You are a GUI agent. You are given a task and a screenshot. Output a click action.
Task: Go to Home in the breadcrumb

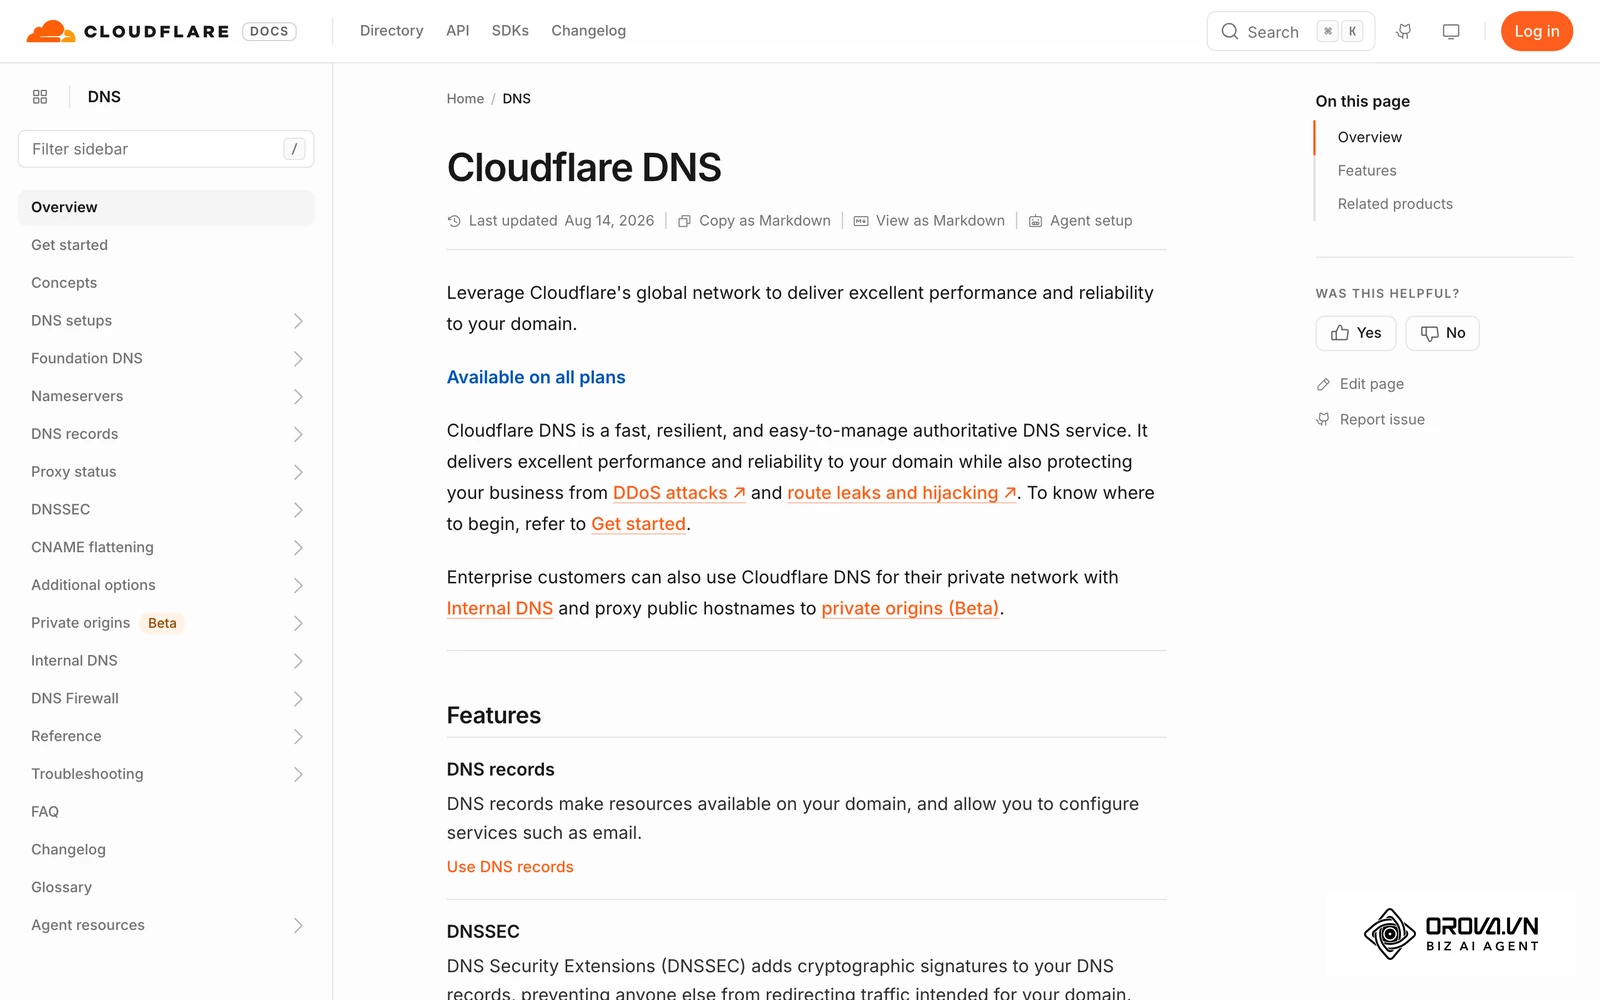pos(465,99)
